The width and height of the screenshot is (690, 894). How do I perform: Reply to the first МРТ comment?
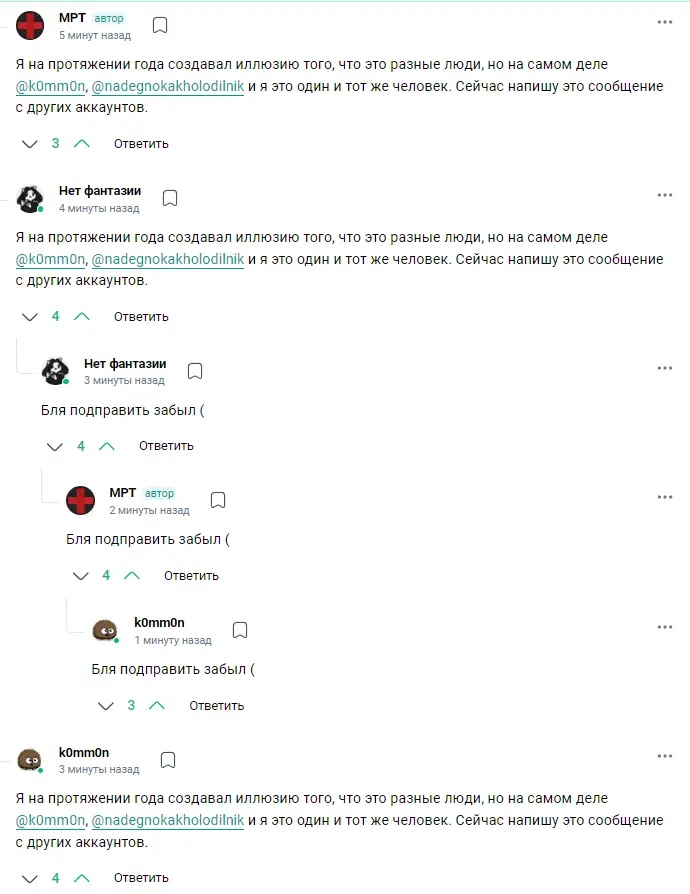click(141, 144)
